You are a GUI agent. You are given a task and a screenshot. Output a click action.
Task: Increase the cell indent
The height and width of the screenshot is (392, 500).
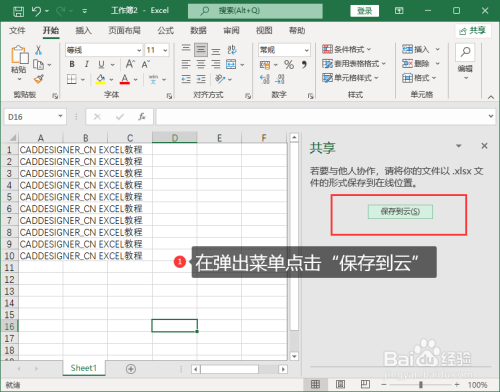tap(201, 79)
